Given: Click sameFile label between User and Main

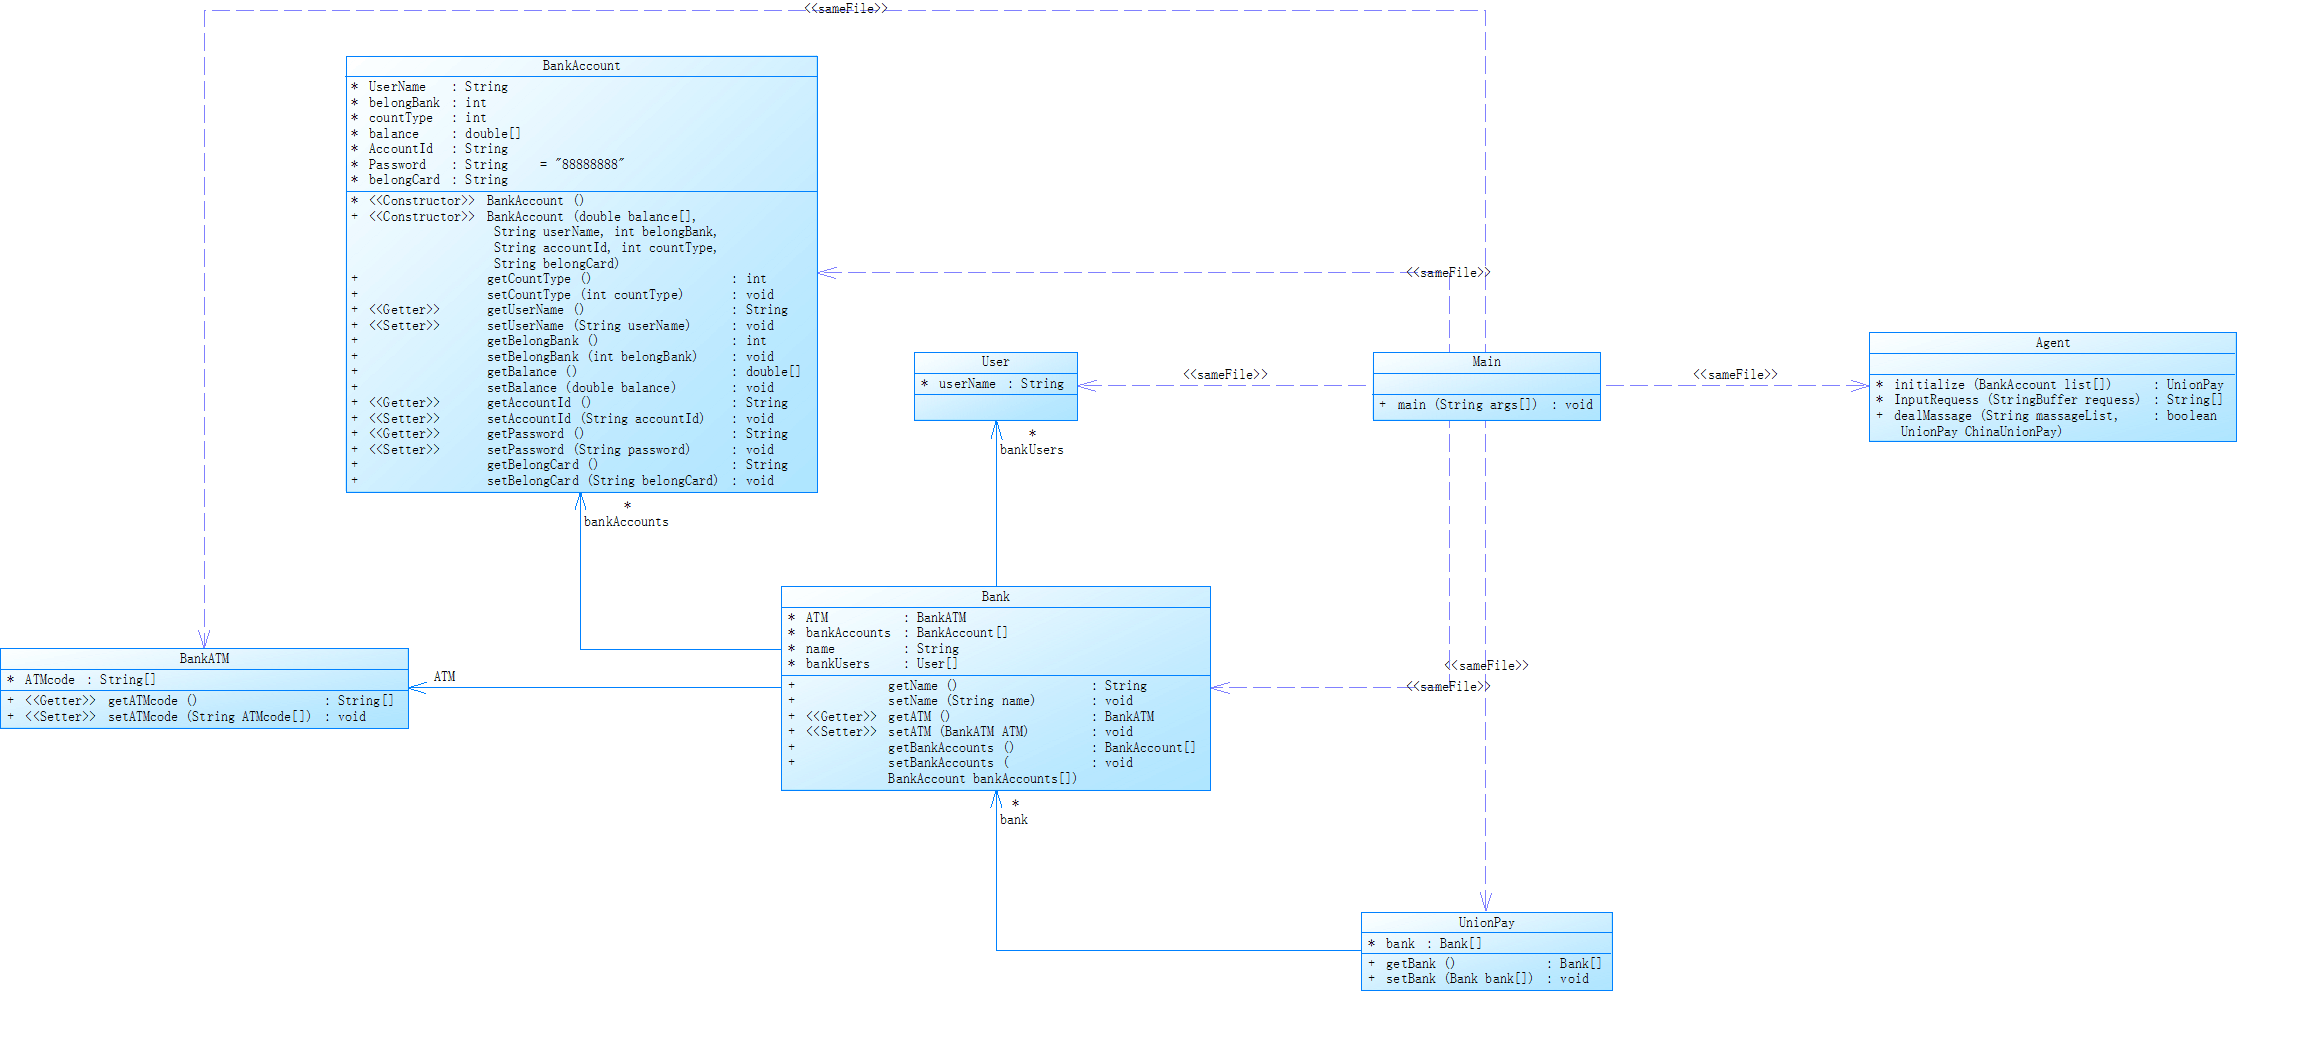Looking at the screenshot, I should point(1225,375).
